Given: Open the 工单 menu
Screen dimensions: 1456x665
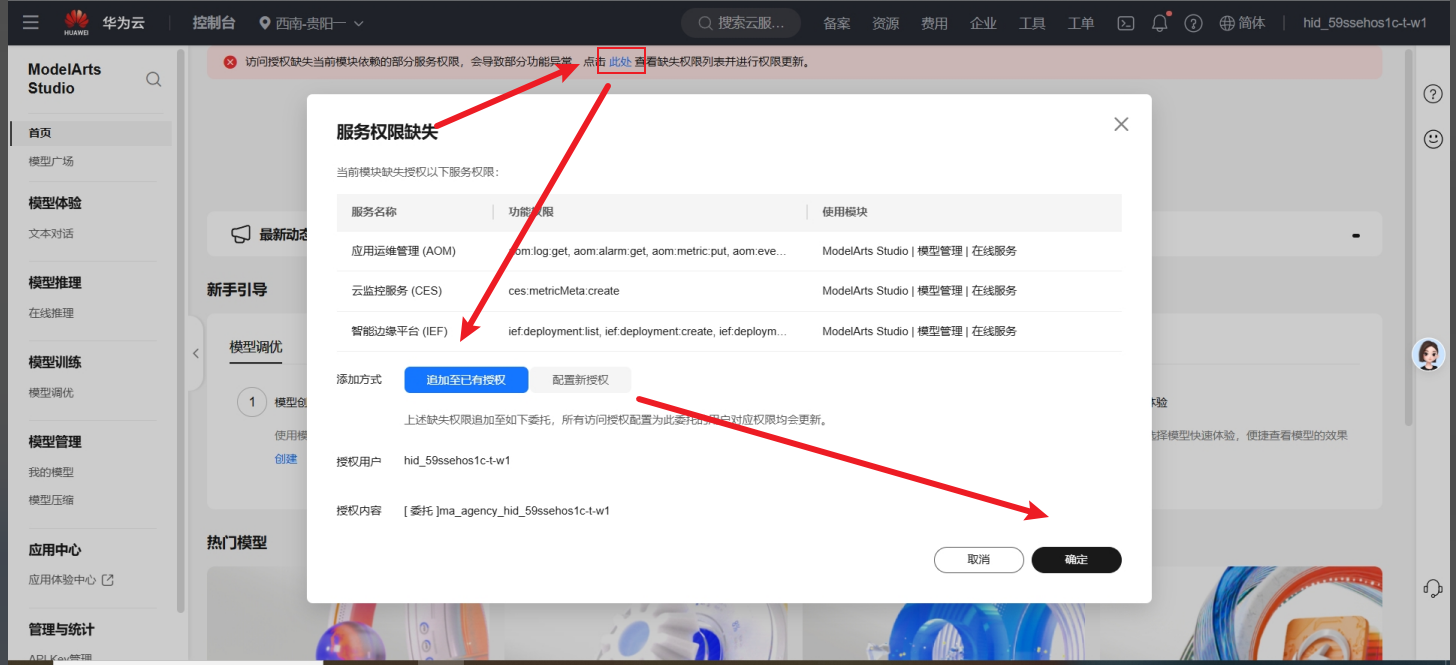Looking at the screenshot, I should tap(1081, 23).
